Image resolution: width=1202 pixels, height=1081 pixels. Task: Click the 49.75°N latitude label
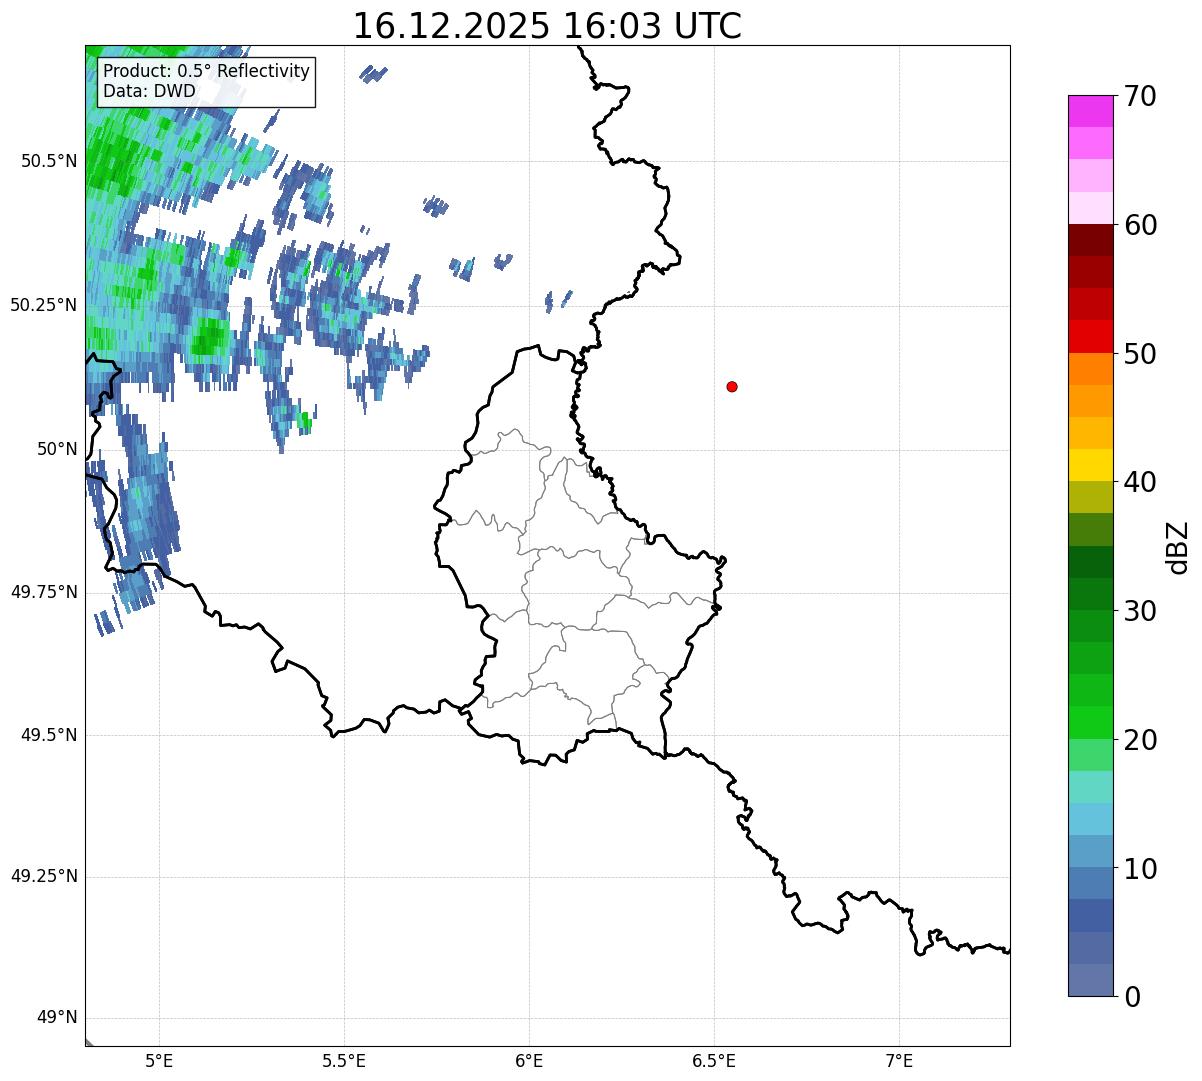click(44, 592)
